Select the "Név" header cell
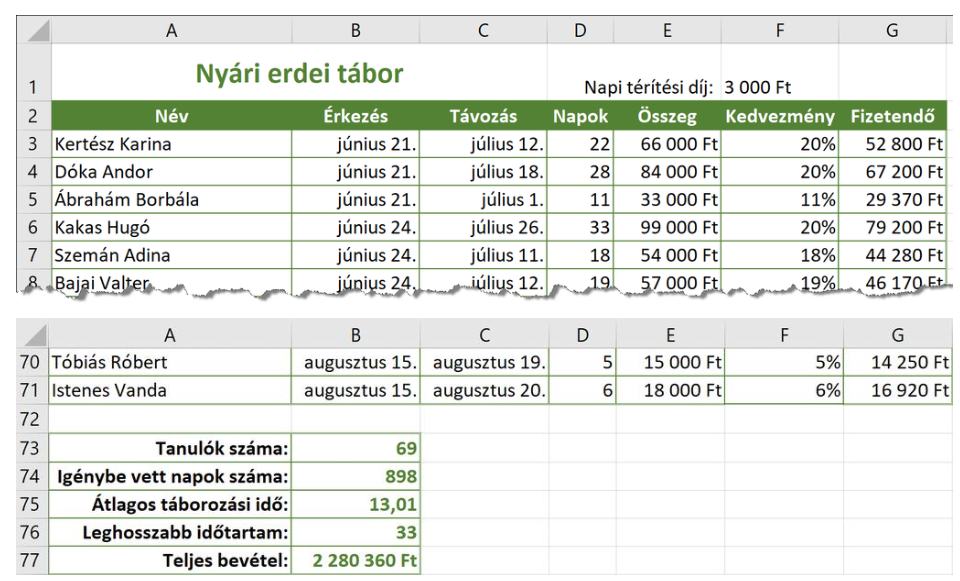Image resolution: width=960 pixels, height=581 pixels. (171, 116)
